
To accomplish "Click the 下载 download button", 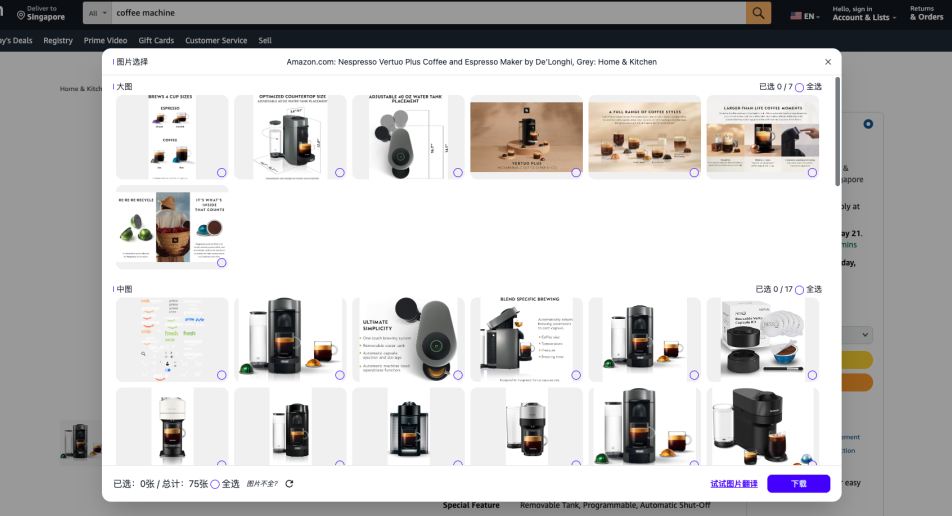I will coord(798,484).
